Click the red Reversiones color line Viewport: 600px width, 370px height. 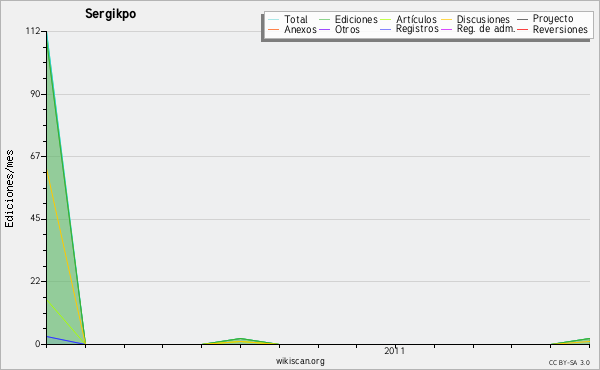522,29
